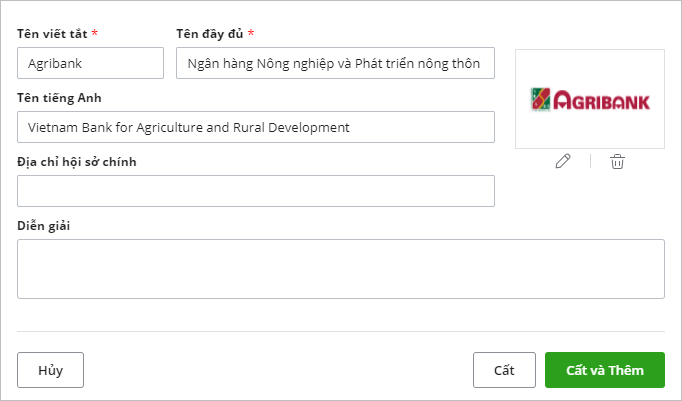Click into the Tên đầy đủ field

click(x=335, y=63)
